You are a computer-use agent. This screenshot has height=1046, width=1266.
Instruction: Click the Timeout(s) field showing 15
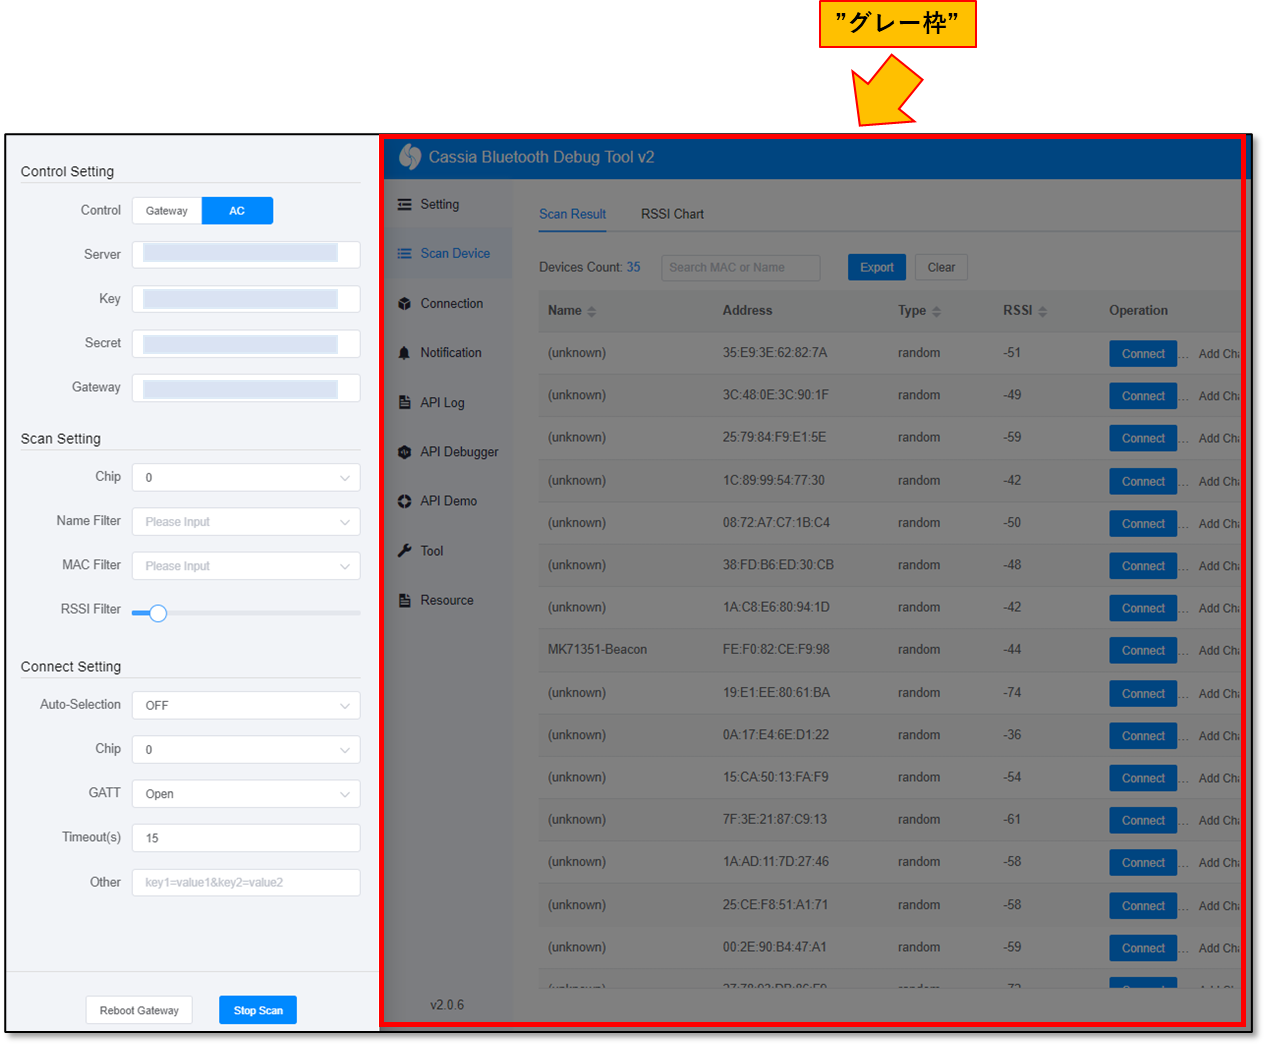point(246,838)
